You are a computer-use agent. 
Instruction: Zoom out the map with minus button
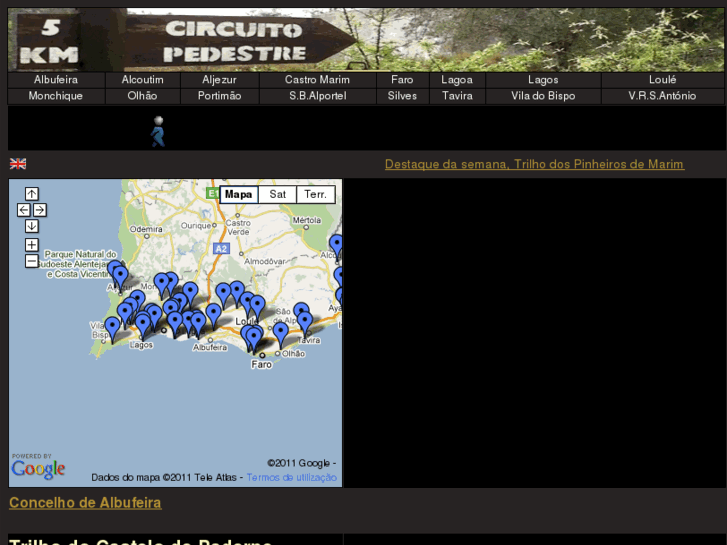[x=32, y=261]
